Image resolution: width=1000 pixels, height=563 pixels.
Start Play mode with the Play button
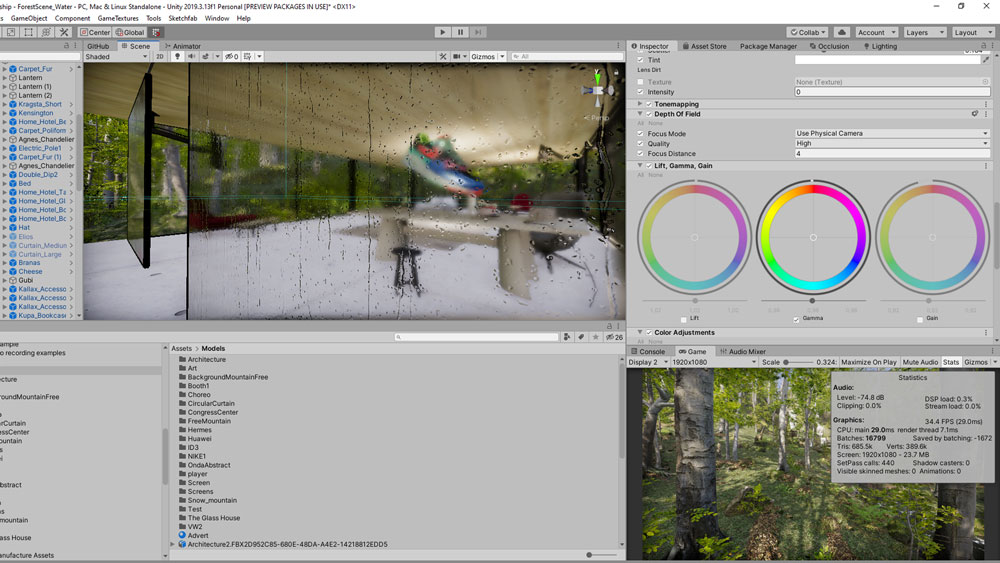point(443,32)
